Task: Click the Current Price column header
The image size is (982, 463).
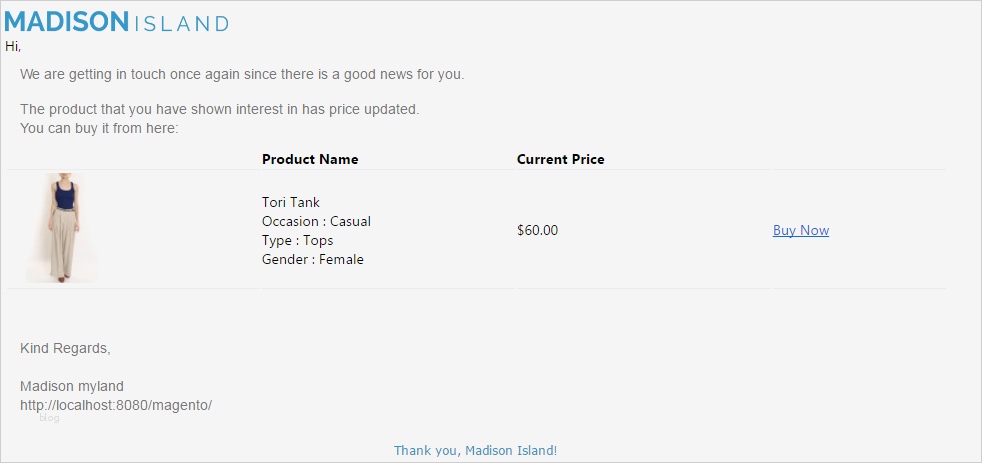Action: (x=560, y=159)
